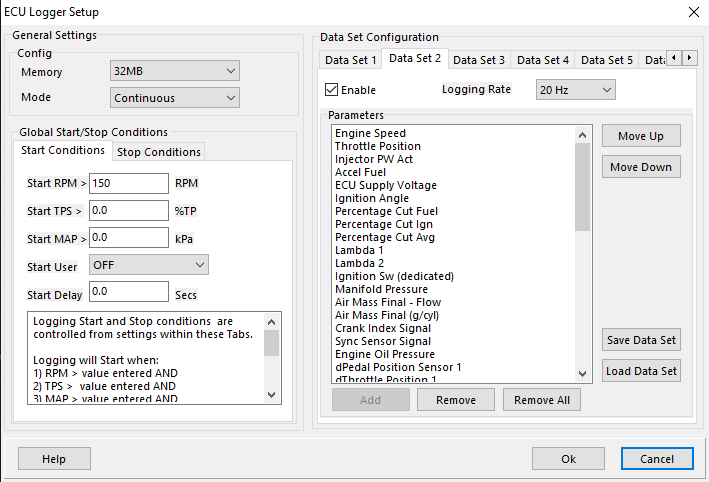
Task: Click the Start RPM input field
Action: click(x=129, y=183)
